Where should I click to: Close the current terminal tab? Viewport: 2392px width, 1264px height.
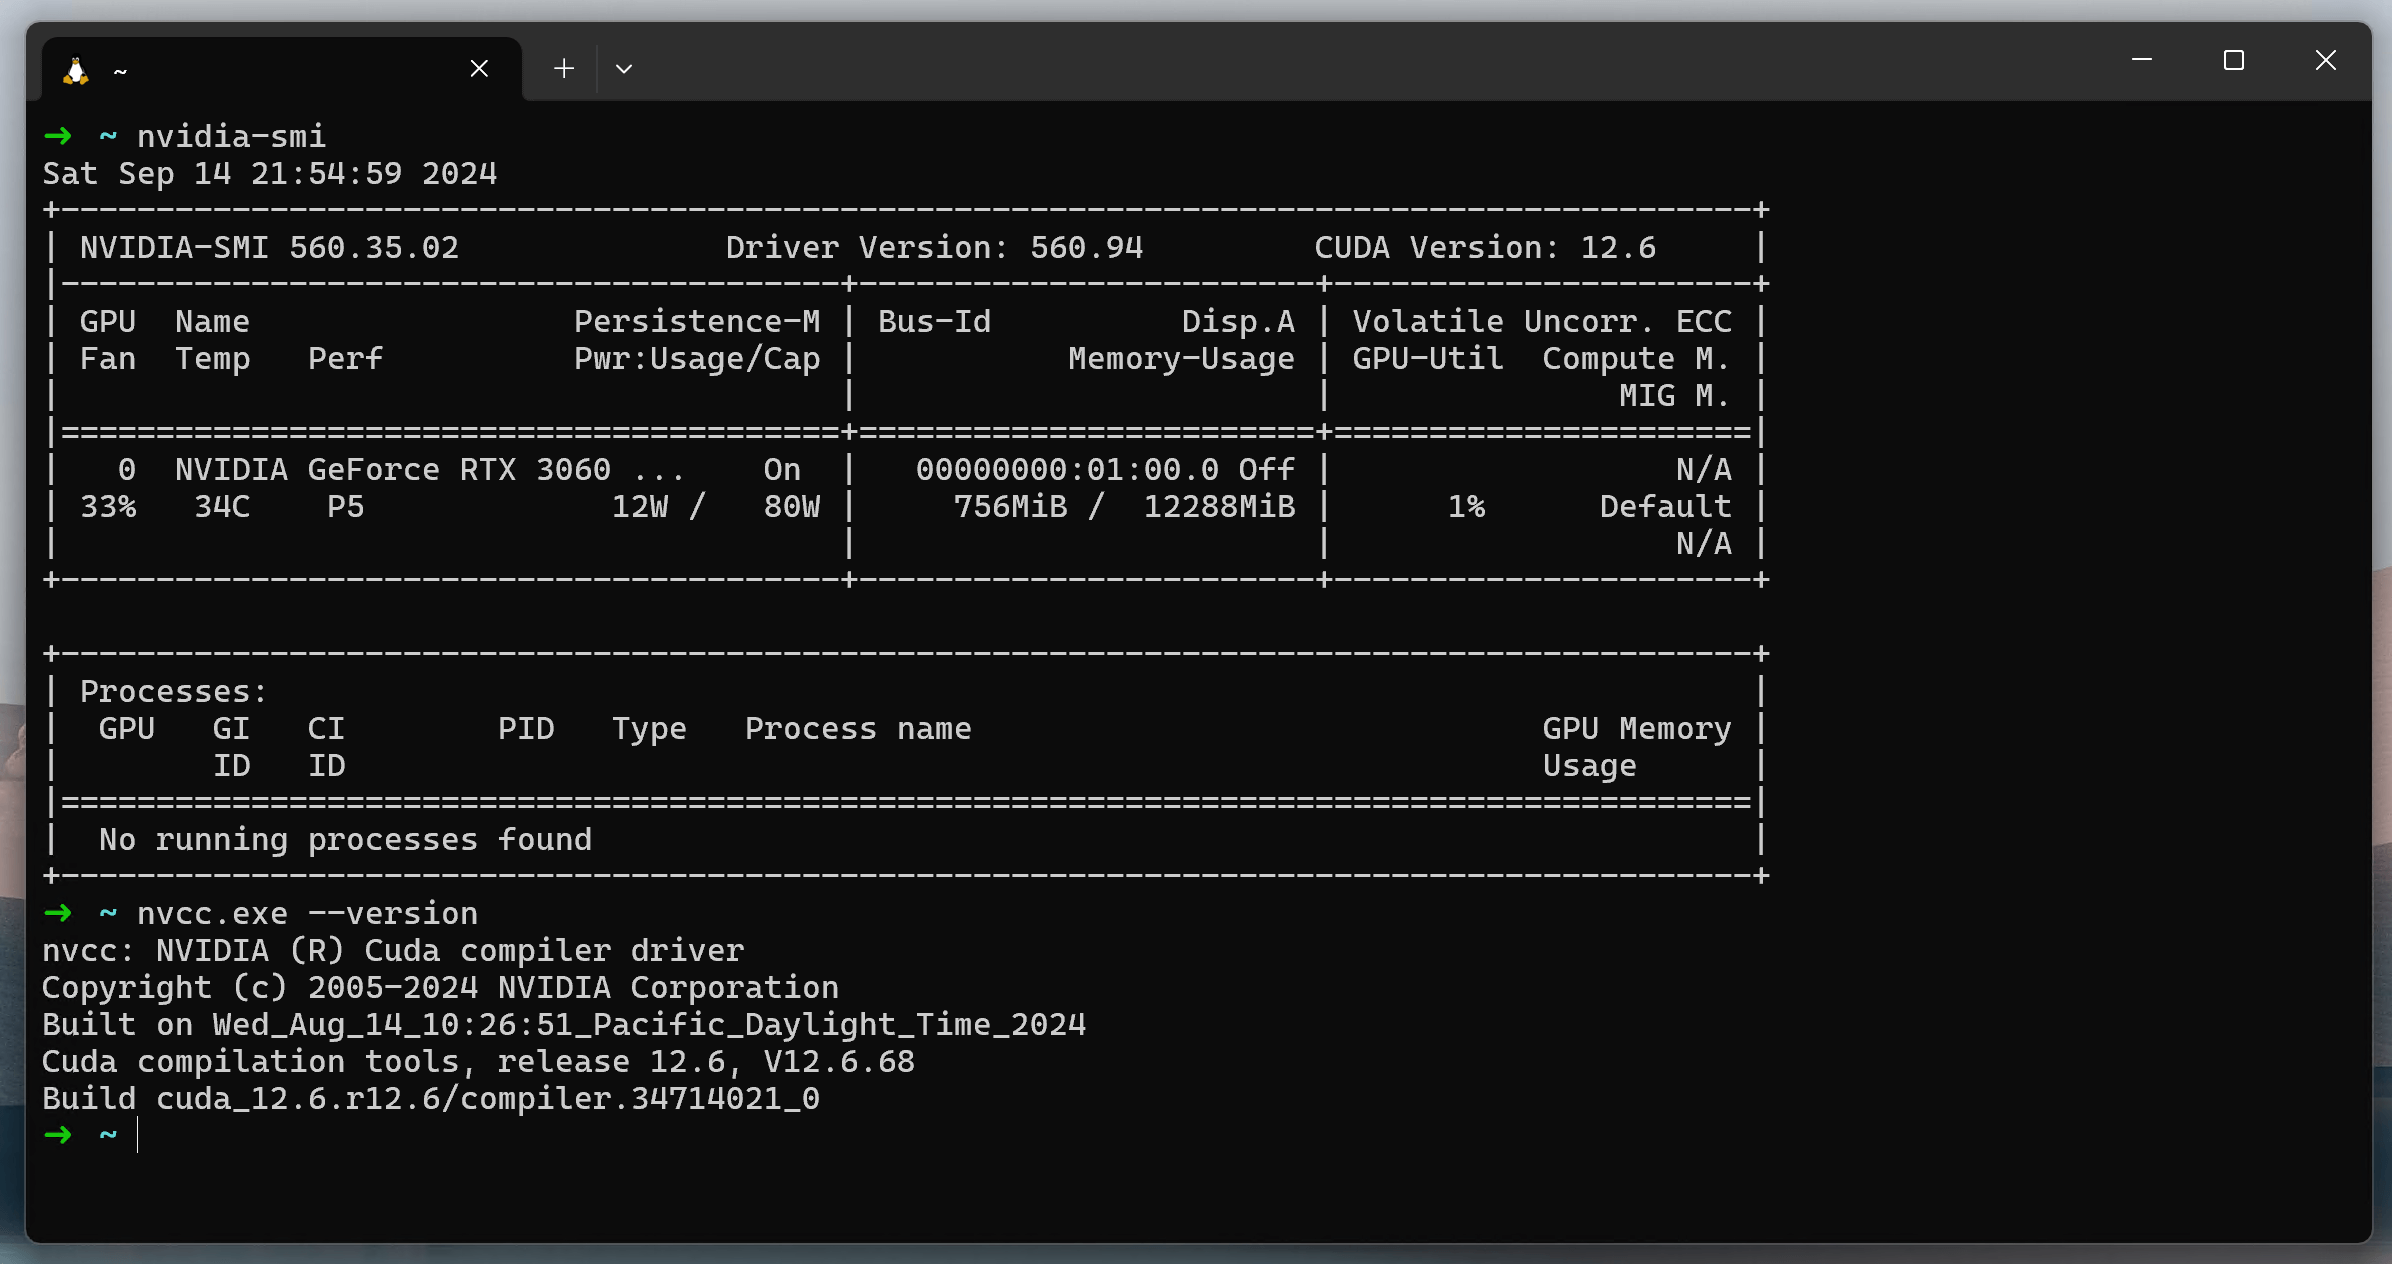479,68
